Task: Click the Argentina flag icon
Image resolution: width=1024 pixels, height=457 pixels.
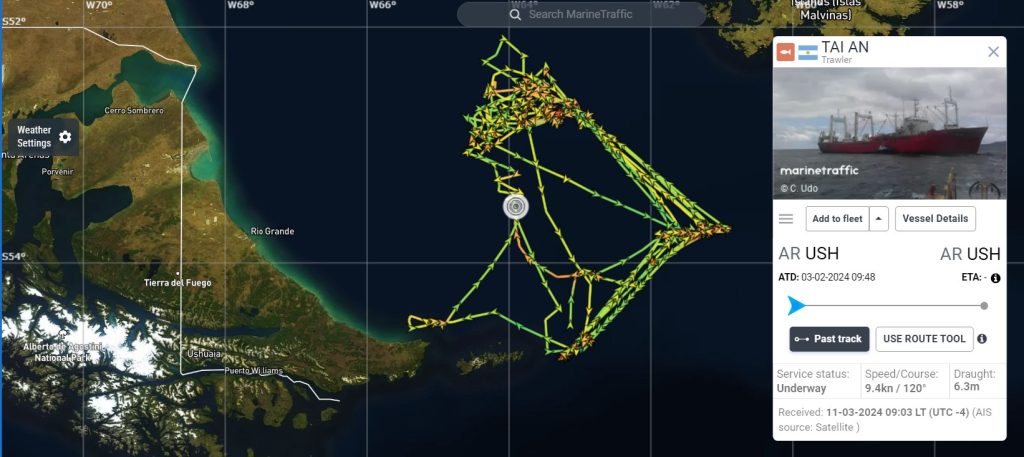Action: [x=808, y=52]
